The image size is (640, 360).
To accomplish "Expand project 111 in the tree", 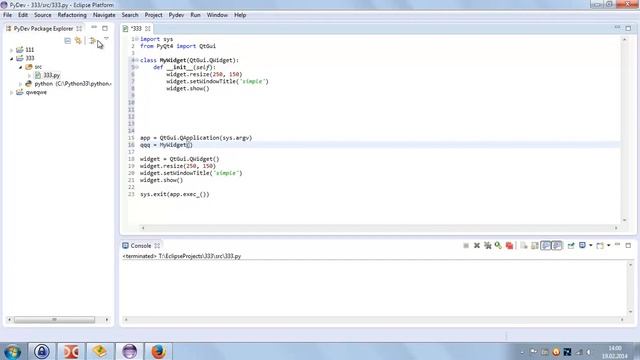I will coord(12,50).
